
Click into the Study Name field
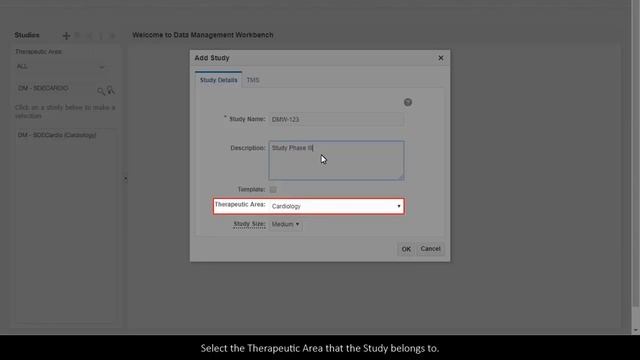(x=336, y=119)
